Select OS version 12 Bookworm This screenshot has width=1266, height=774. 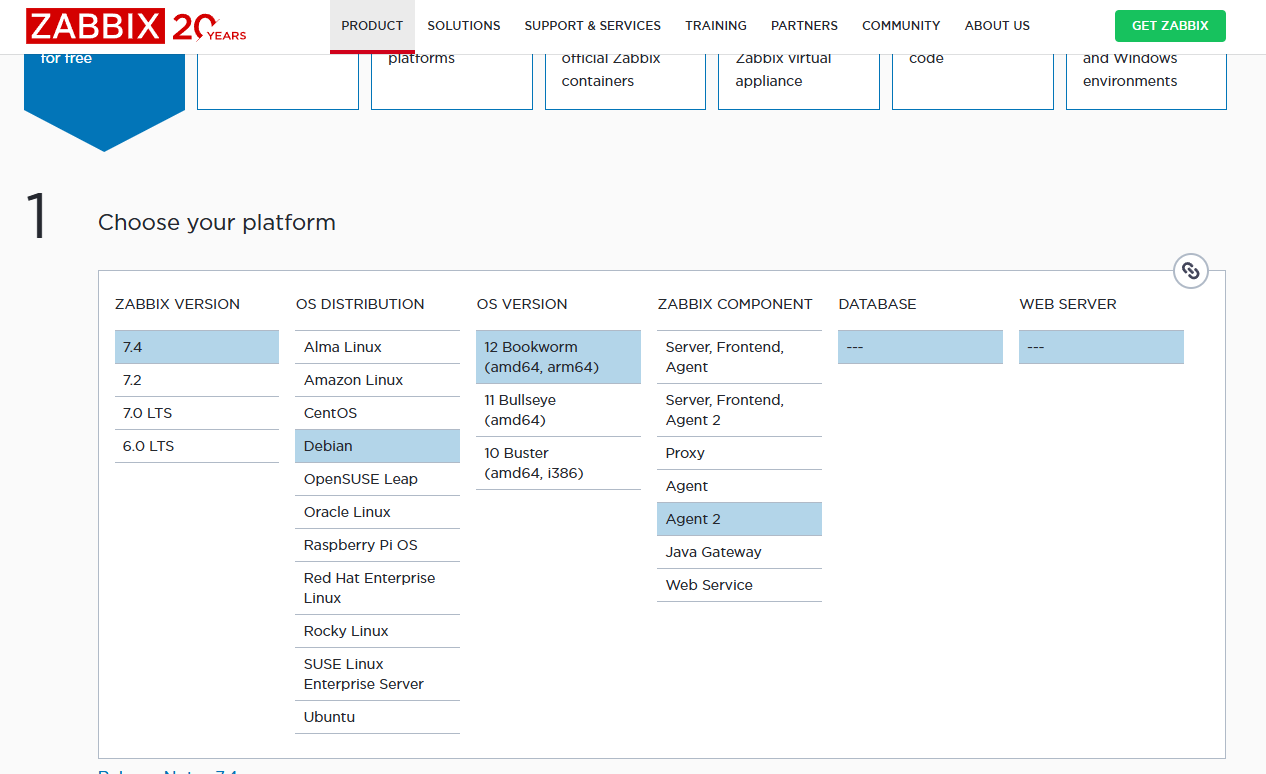click(559, 357)
